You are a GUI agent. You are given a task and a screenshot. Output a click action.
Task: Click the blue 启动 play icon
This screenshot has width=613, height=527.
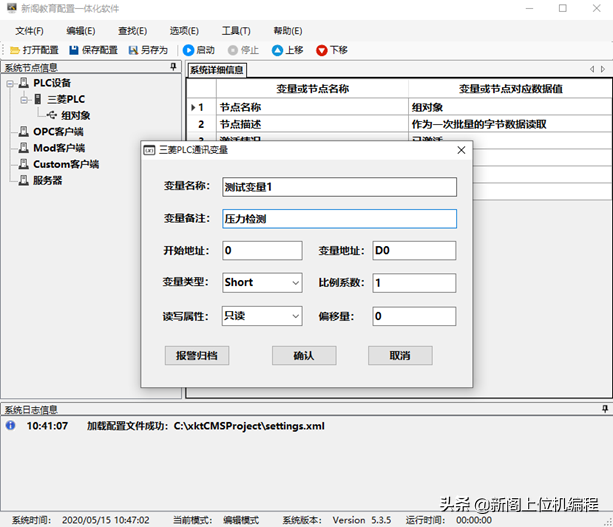click(188, 50)
